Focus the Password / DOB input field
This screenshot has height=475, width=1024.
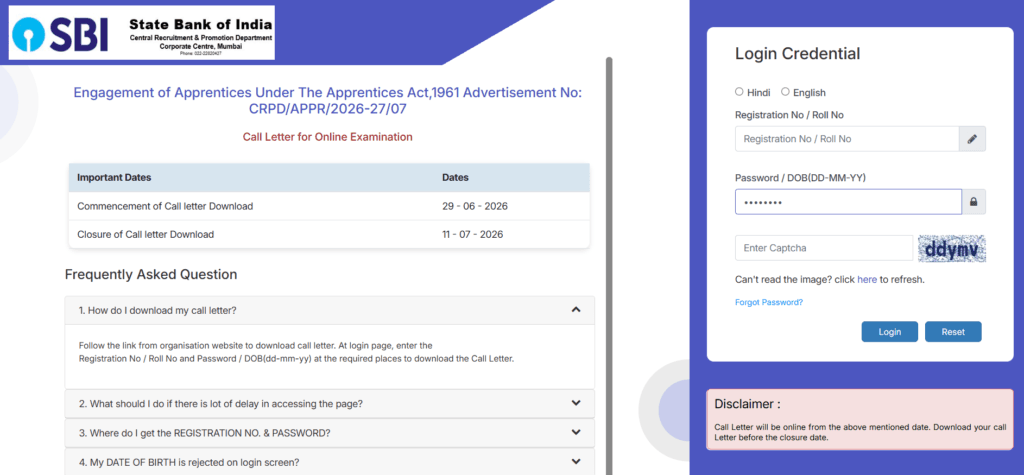click(848, 202)
